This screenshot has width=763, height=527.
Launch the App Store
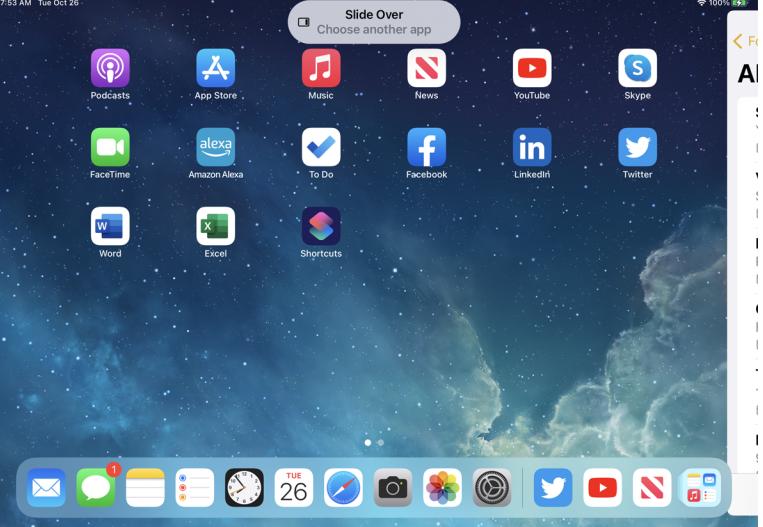click(216, 68)
